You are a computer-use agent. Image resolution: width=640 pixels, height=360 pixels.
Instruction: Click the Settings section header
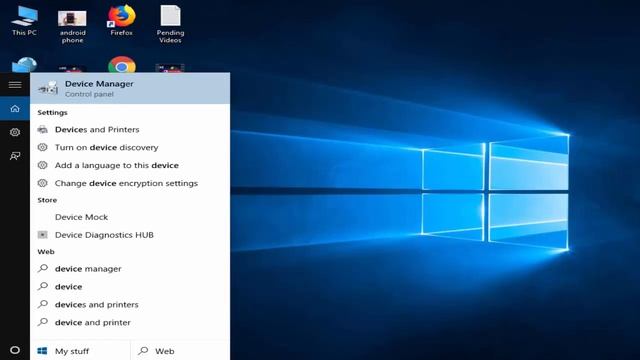point(52,113)
